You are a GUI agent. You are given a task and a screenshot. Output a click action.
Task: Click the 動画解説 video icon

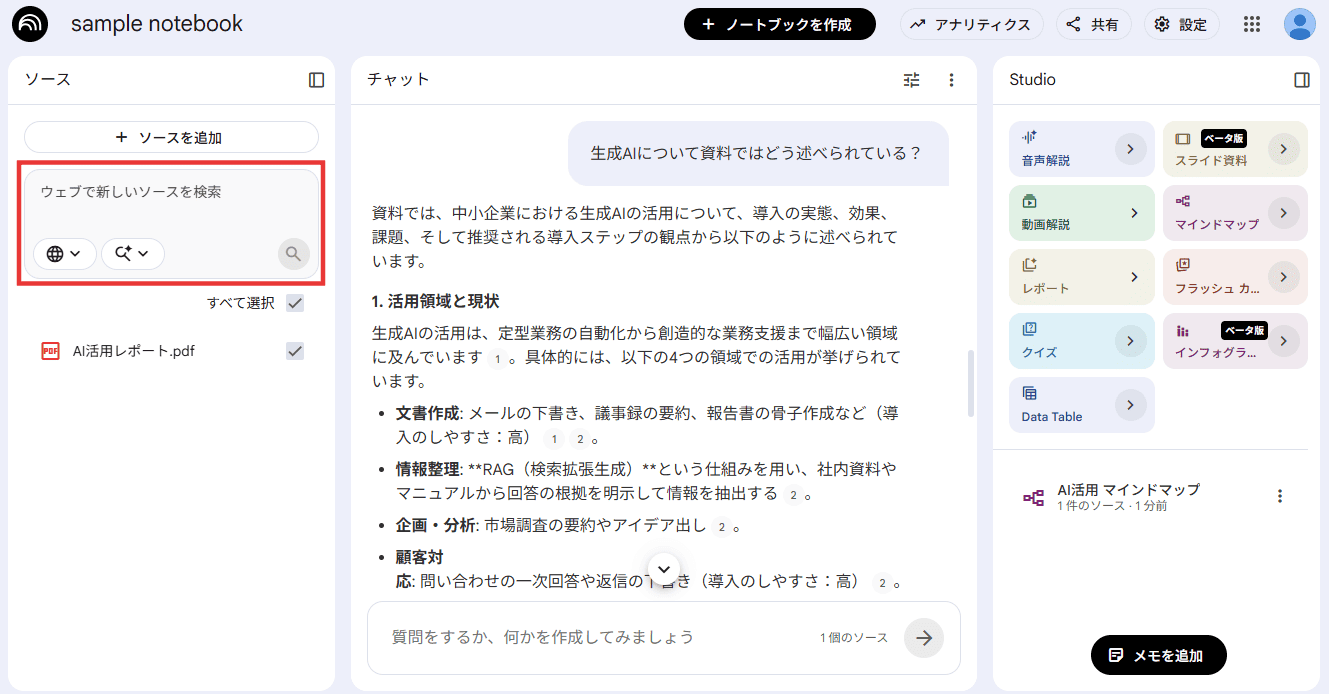[x=1029, y=201]
